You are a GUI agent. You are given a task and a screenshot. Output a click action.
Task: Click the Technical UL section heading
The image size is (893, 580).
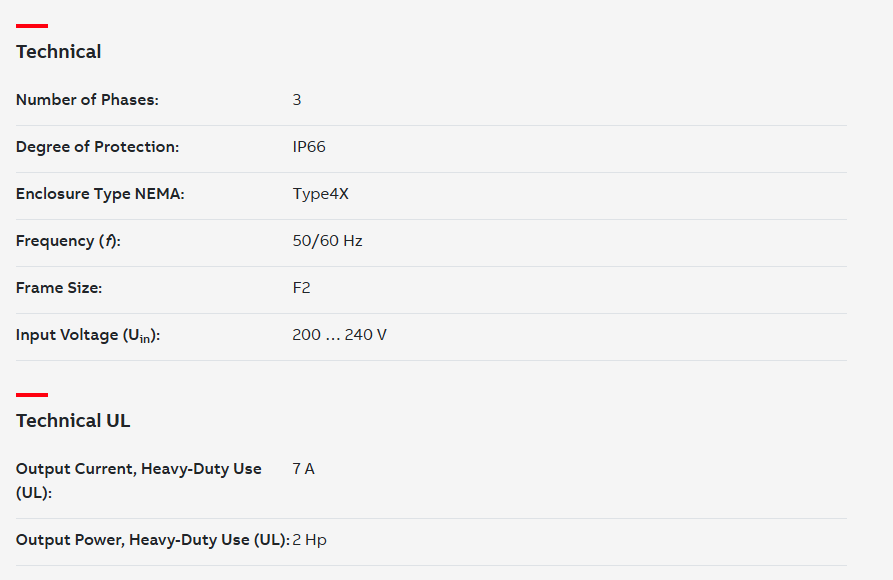click(73, 420)
